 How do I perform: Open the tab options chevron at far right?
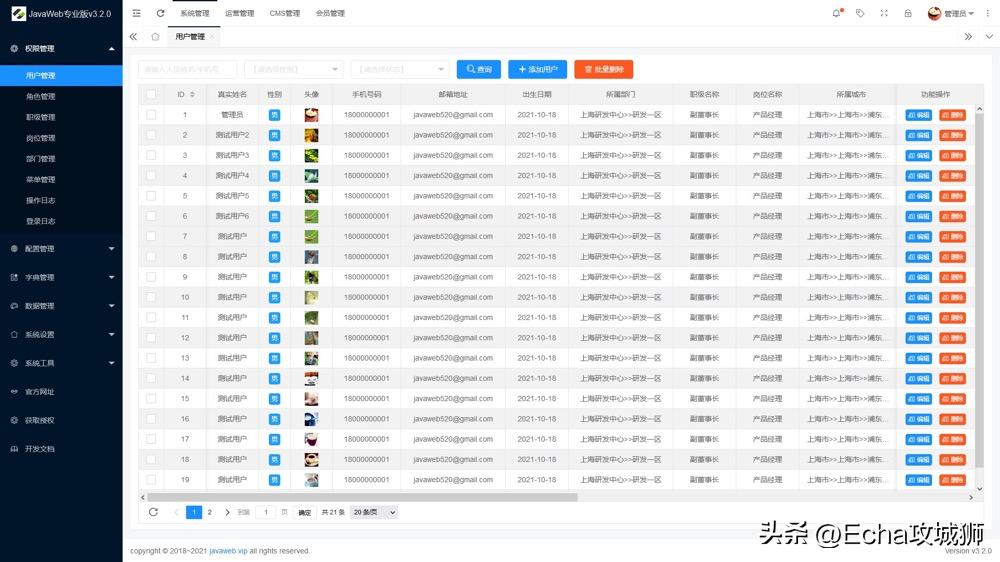989,36
